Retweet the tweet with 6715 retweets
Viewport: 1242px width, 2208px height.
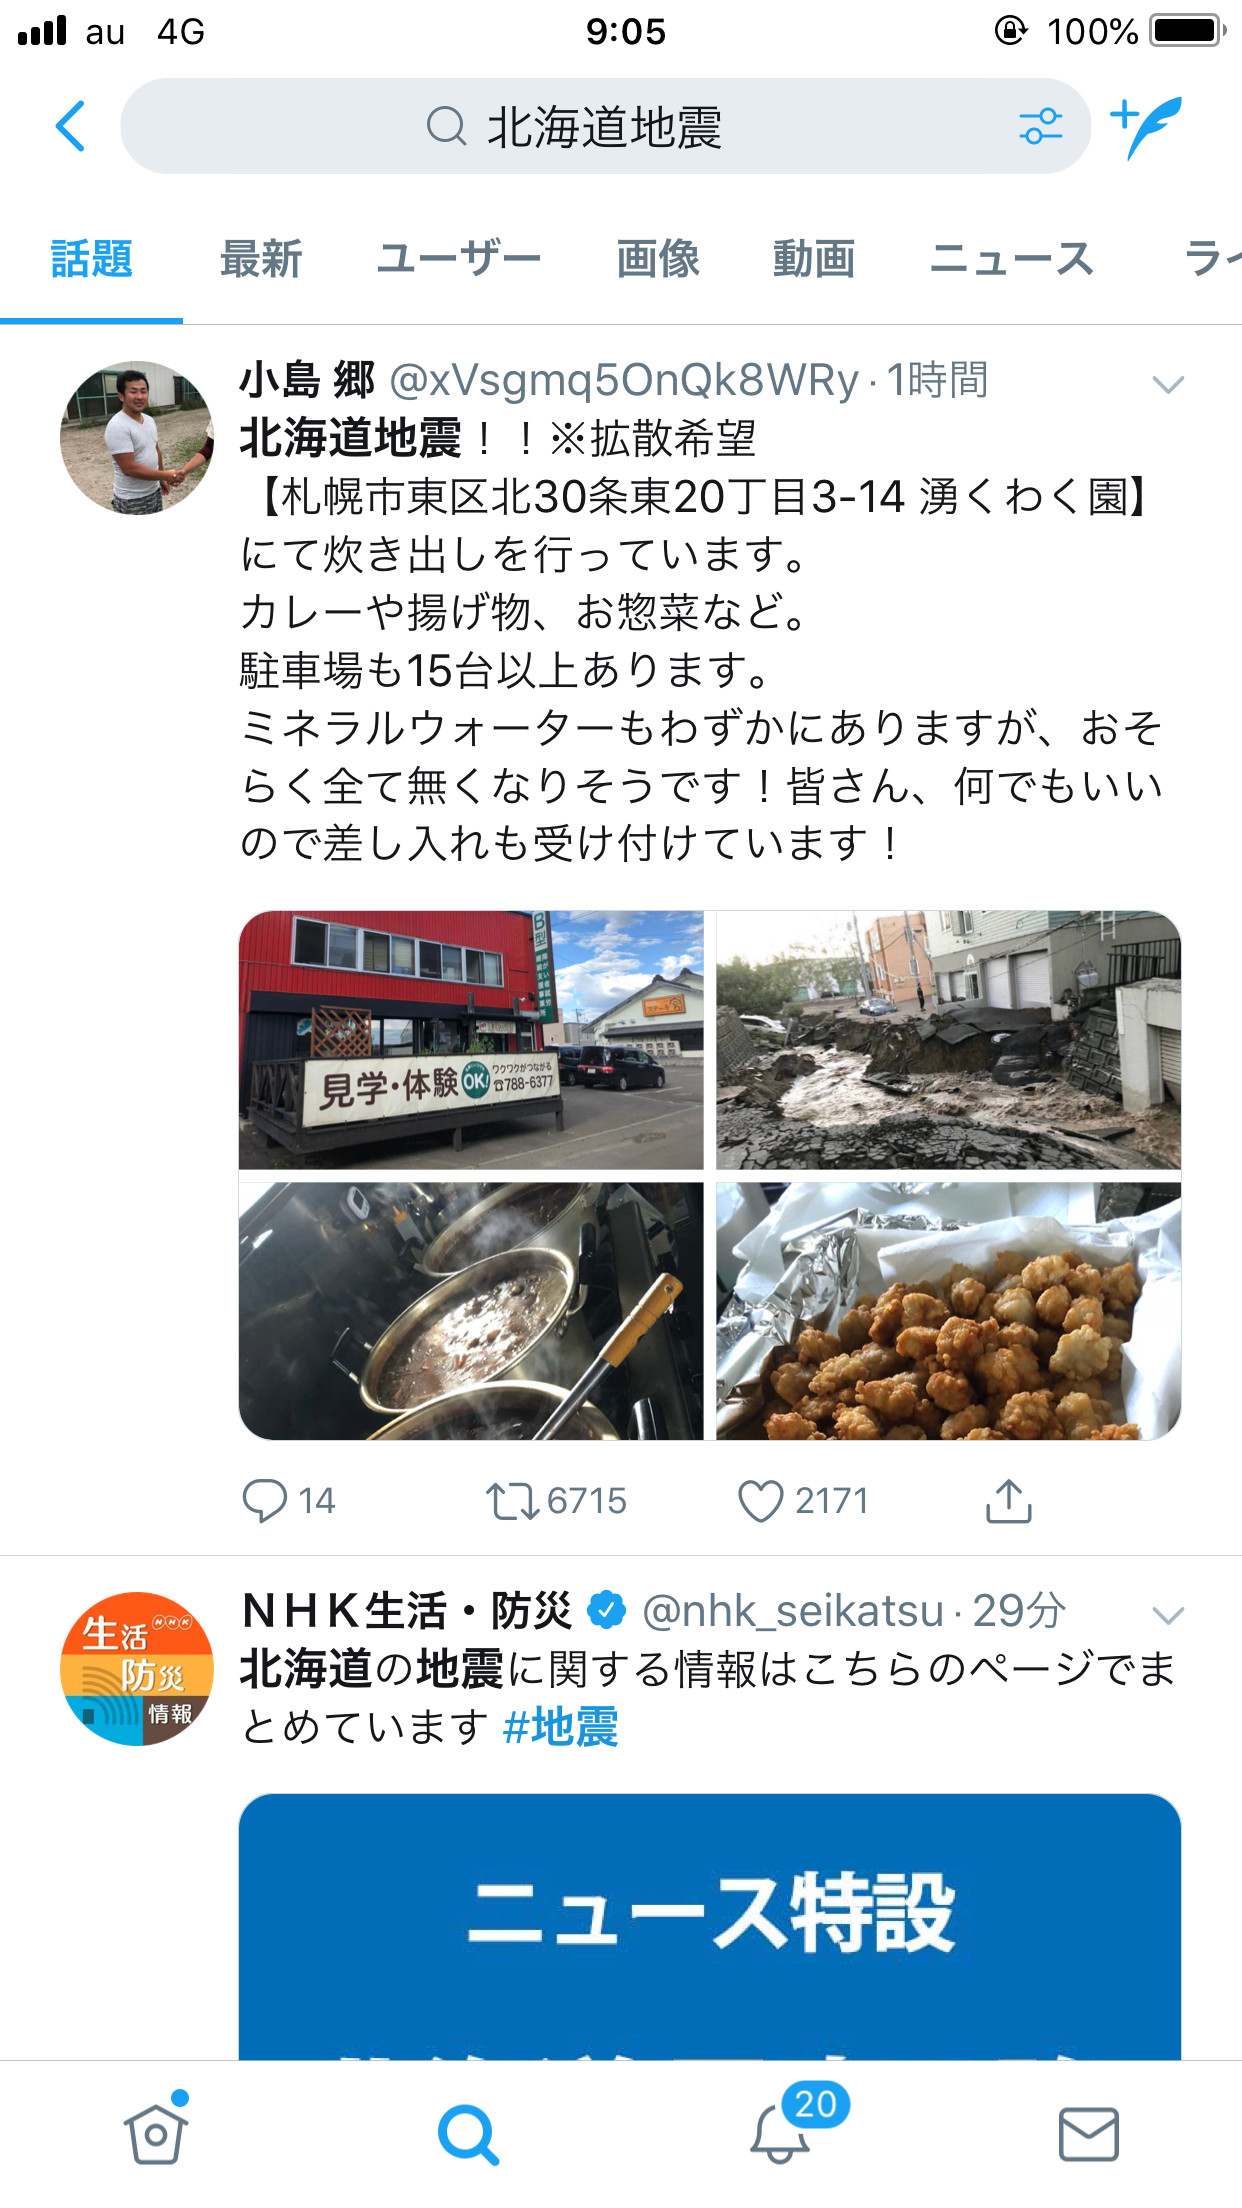512,1501
